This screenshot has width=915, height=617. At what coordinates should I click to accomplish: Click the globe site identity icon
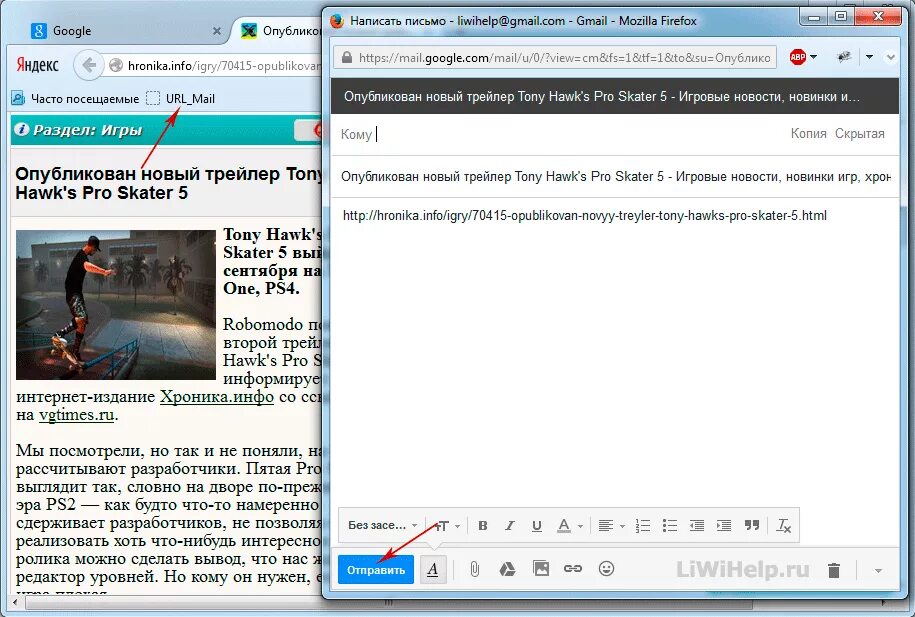[x=116, y=65]
